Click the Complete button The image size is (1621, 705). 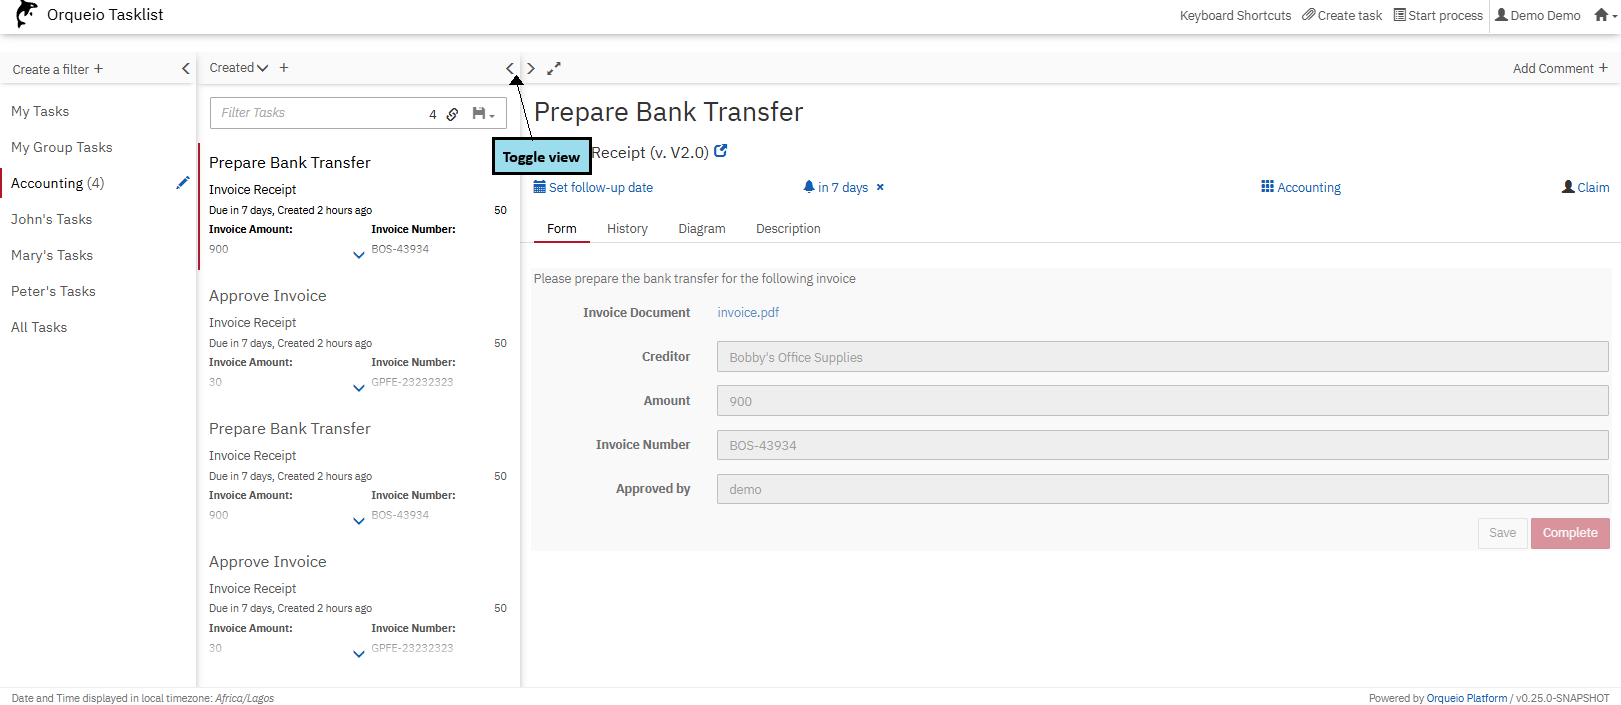coord(1569,533)
